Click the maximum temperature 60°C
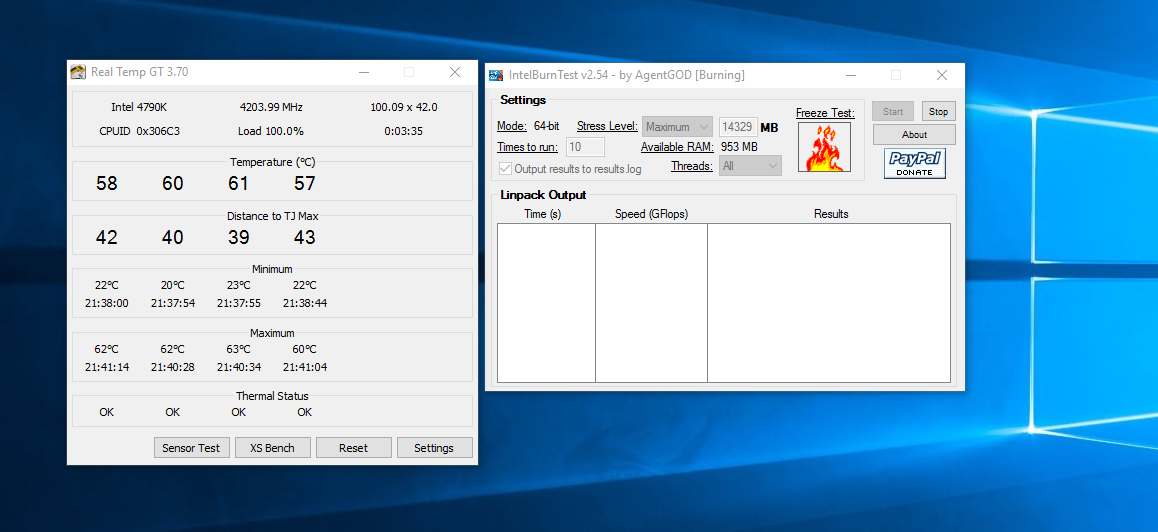Screen dimensions: 1158x532 coord(304,349)
